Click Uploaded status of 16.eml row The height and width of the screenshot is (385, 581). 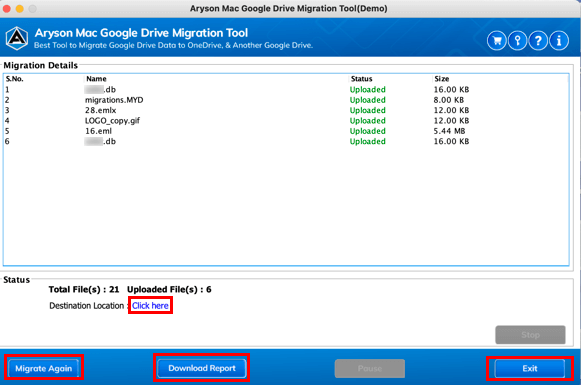tap(368, 131)
